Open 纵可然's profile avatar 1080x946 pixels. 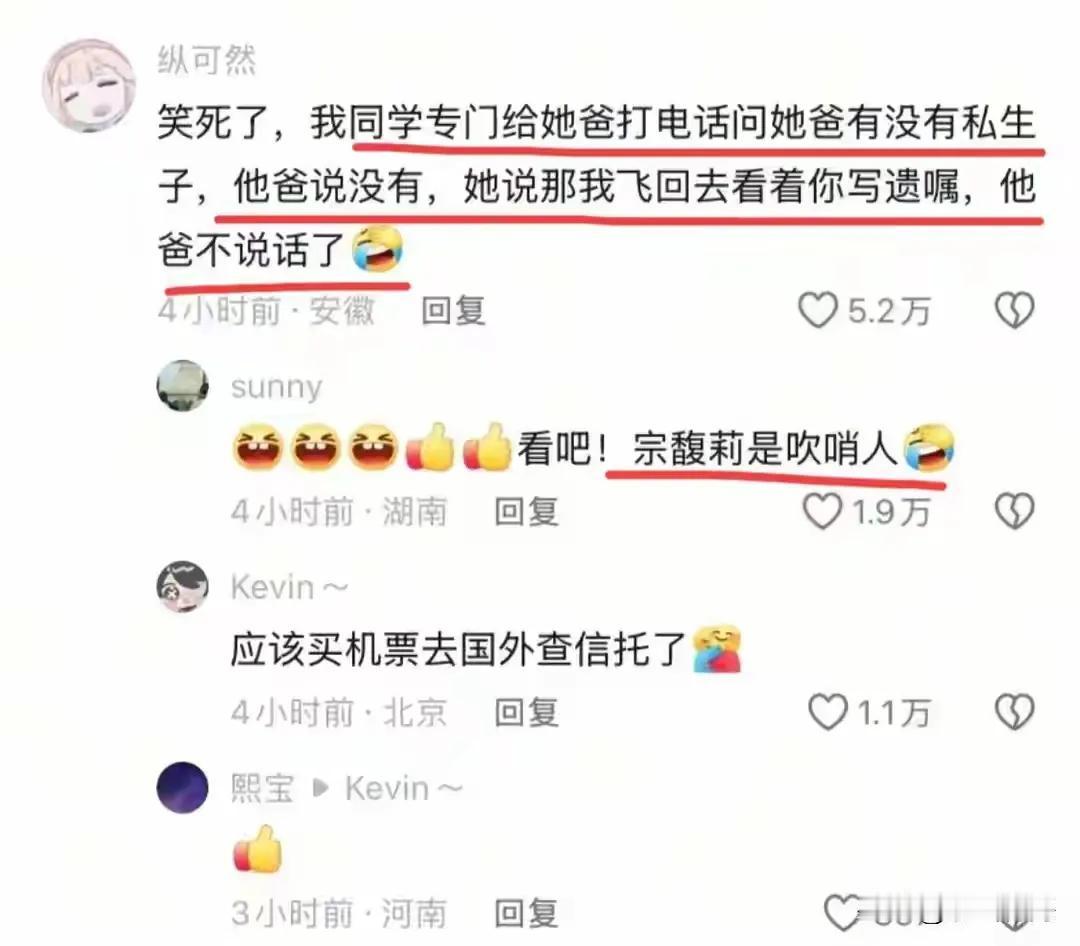pos(89,85)
